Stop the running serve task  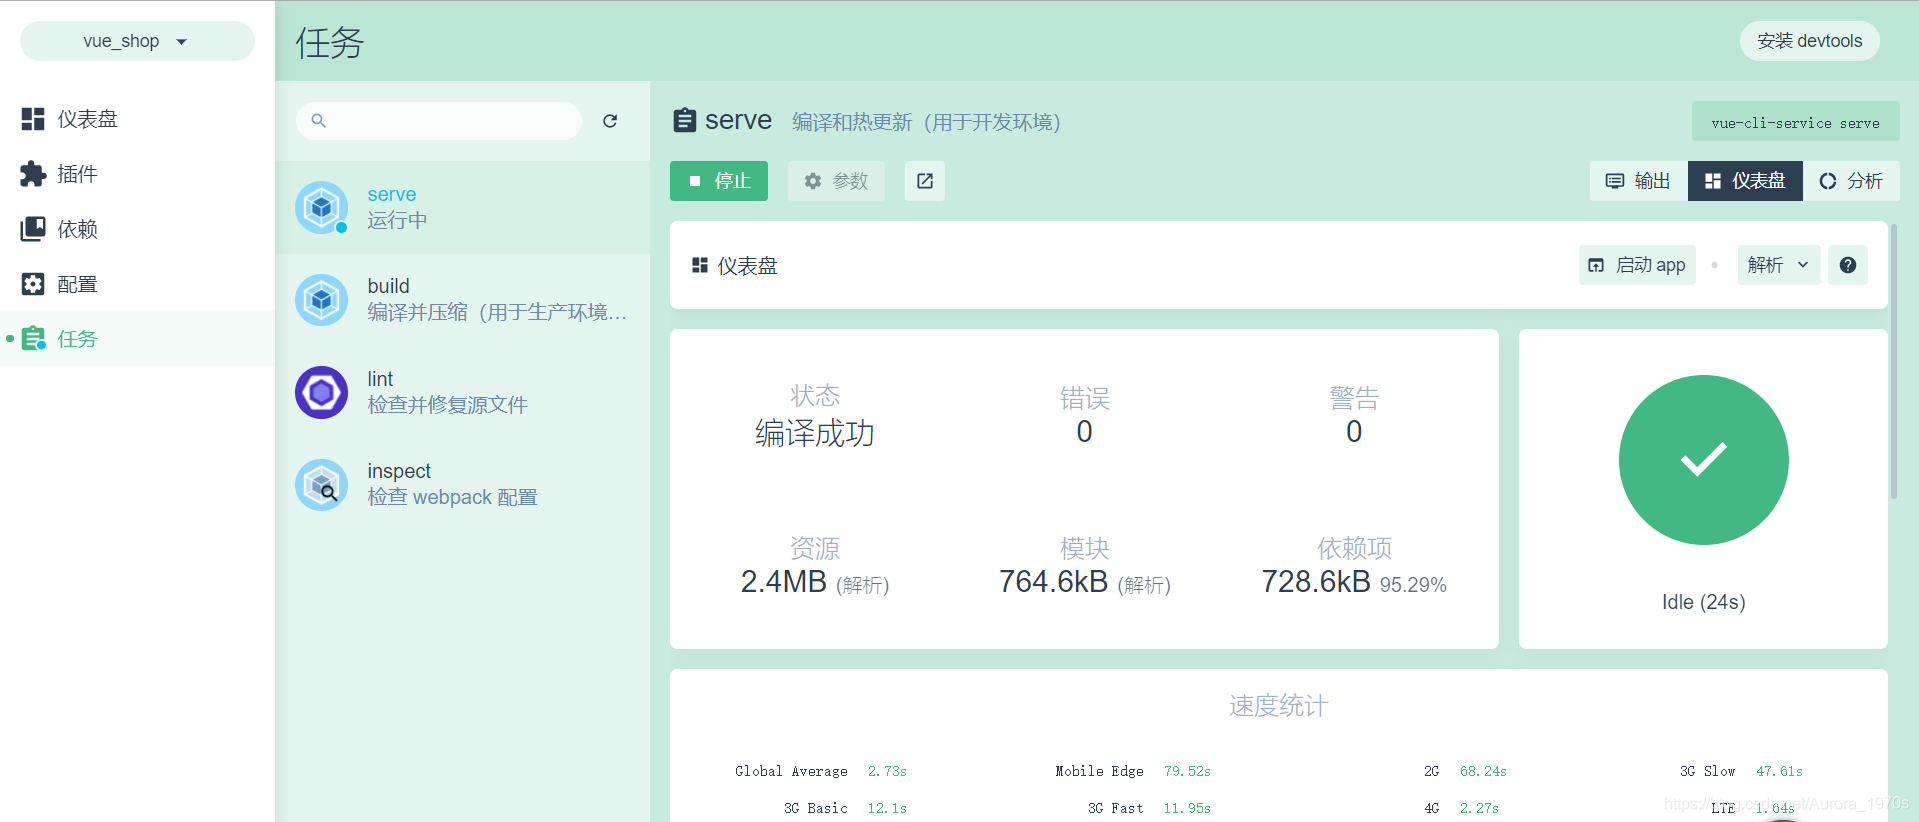click(719, 181)
